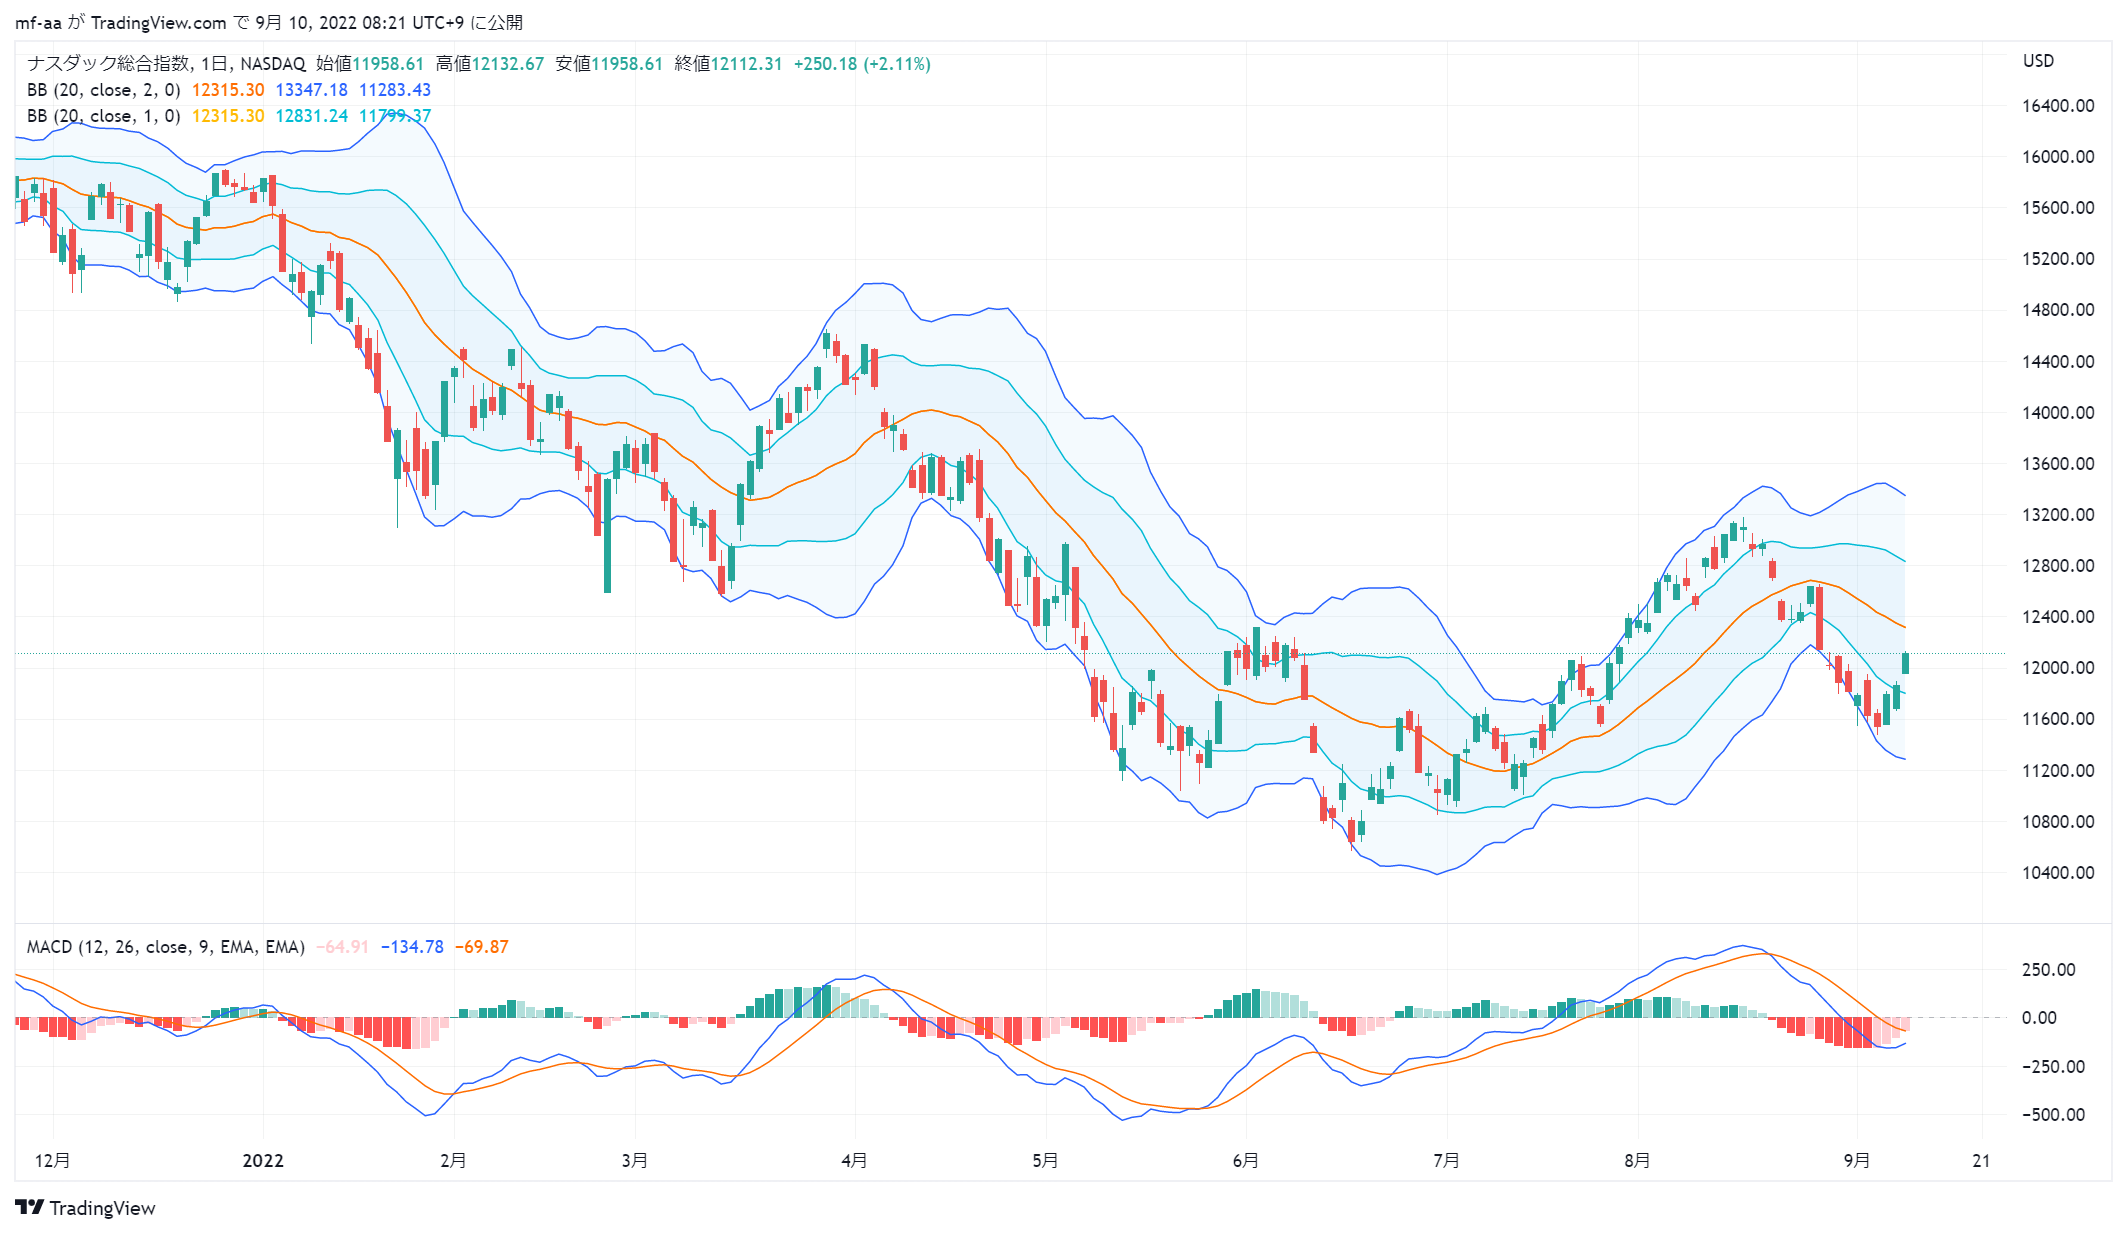The image size is (2127, 1234).
Task: Click the 16400.00 price axis label
Action: pyautogui.click(x=2058, y=106)
